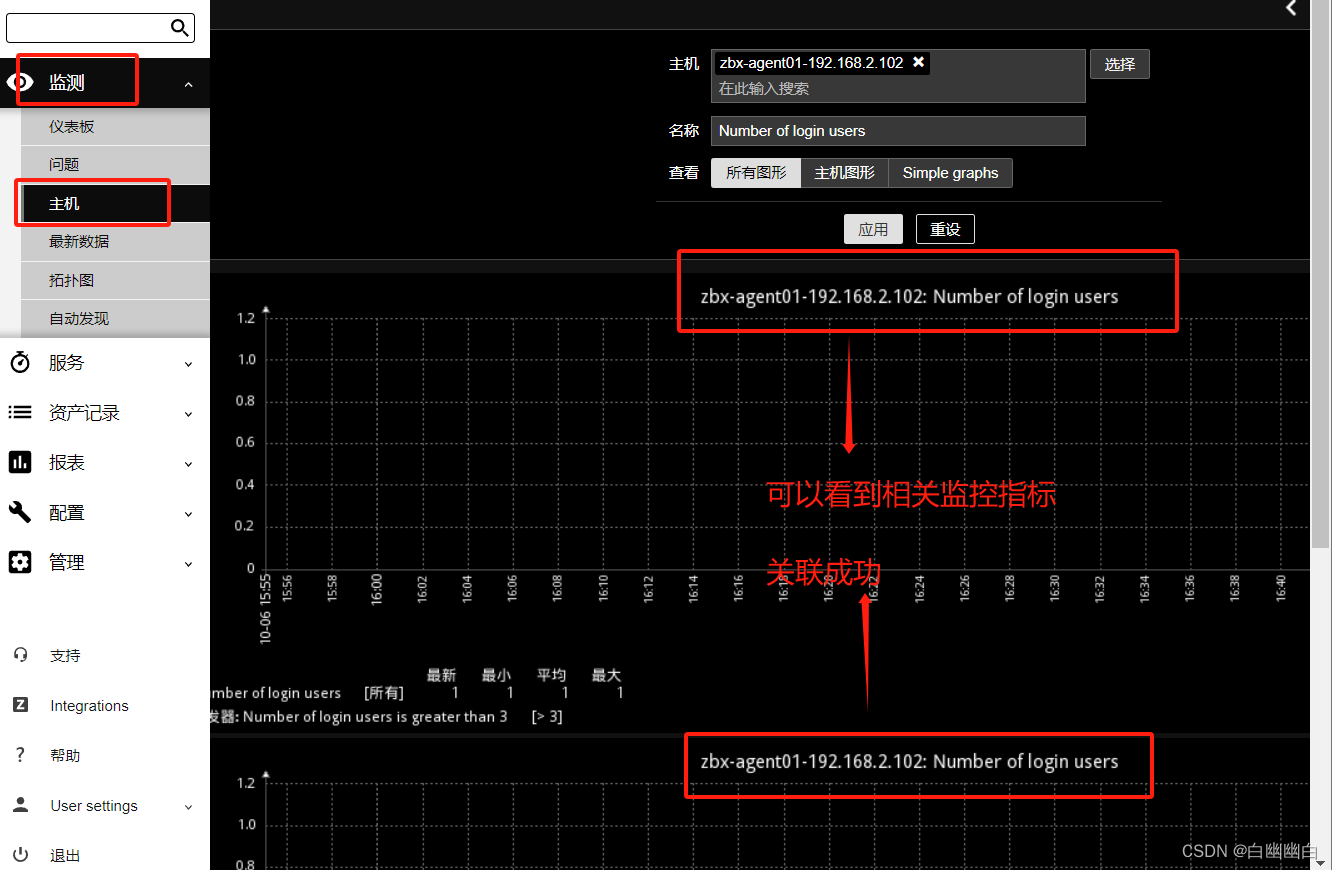Viewport: 1332px width, 870px height.
Task: Open the 支持 support link
Action: (x=65, y=656)
